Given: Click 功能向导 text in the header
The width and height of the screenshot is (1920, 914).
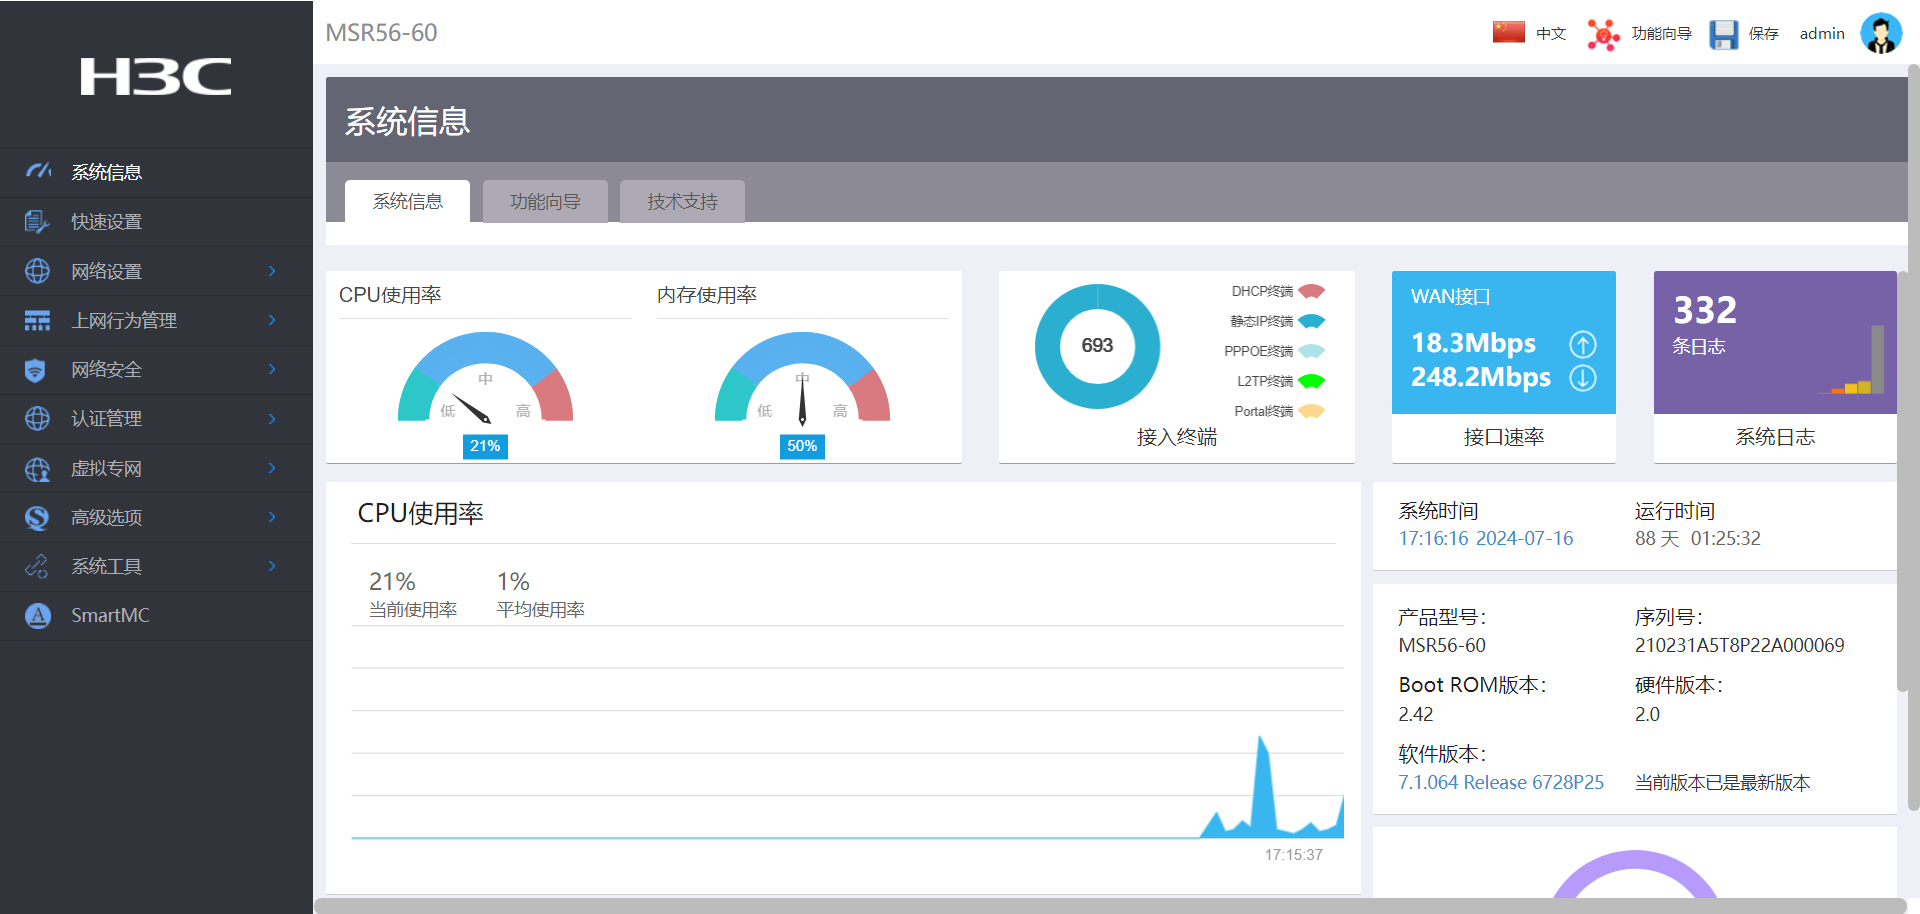Looking at the screenshot, I should tap(1662, 34).
